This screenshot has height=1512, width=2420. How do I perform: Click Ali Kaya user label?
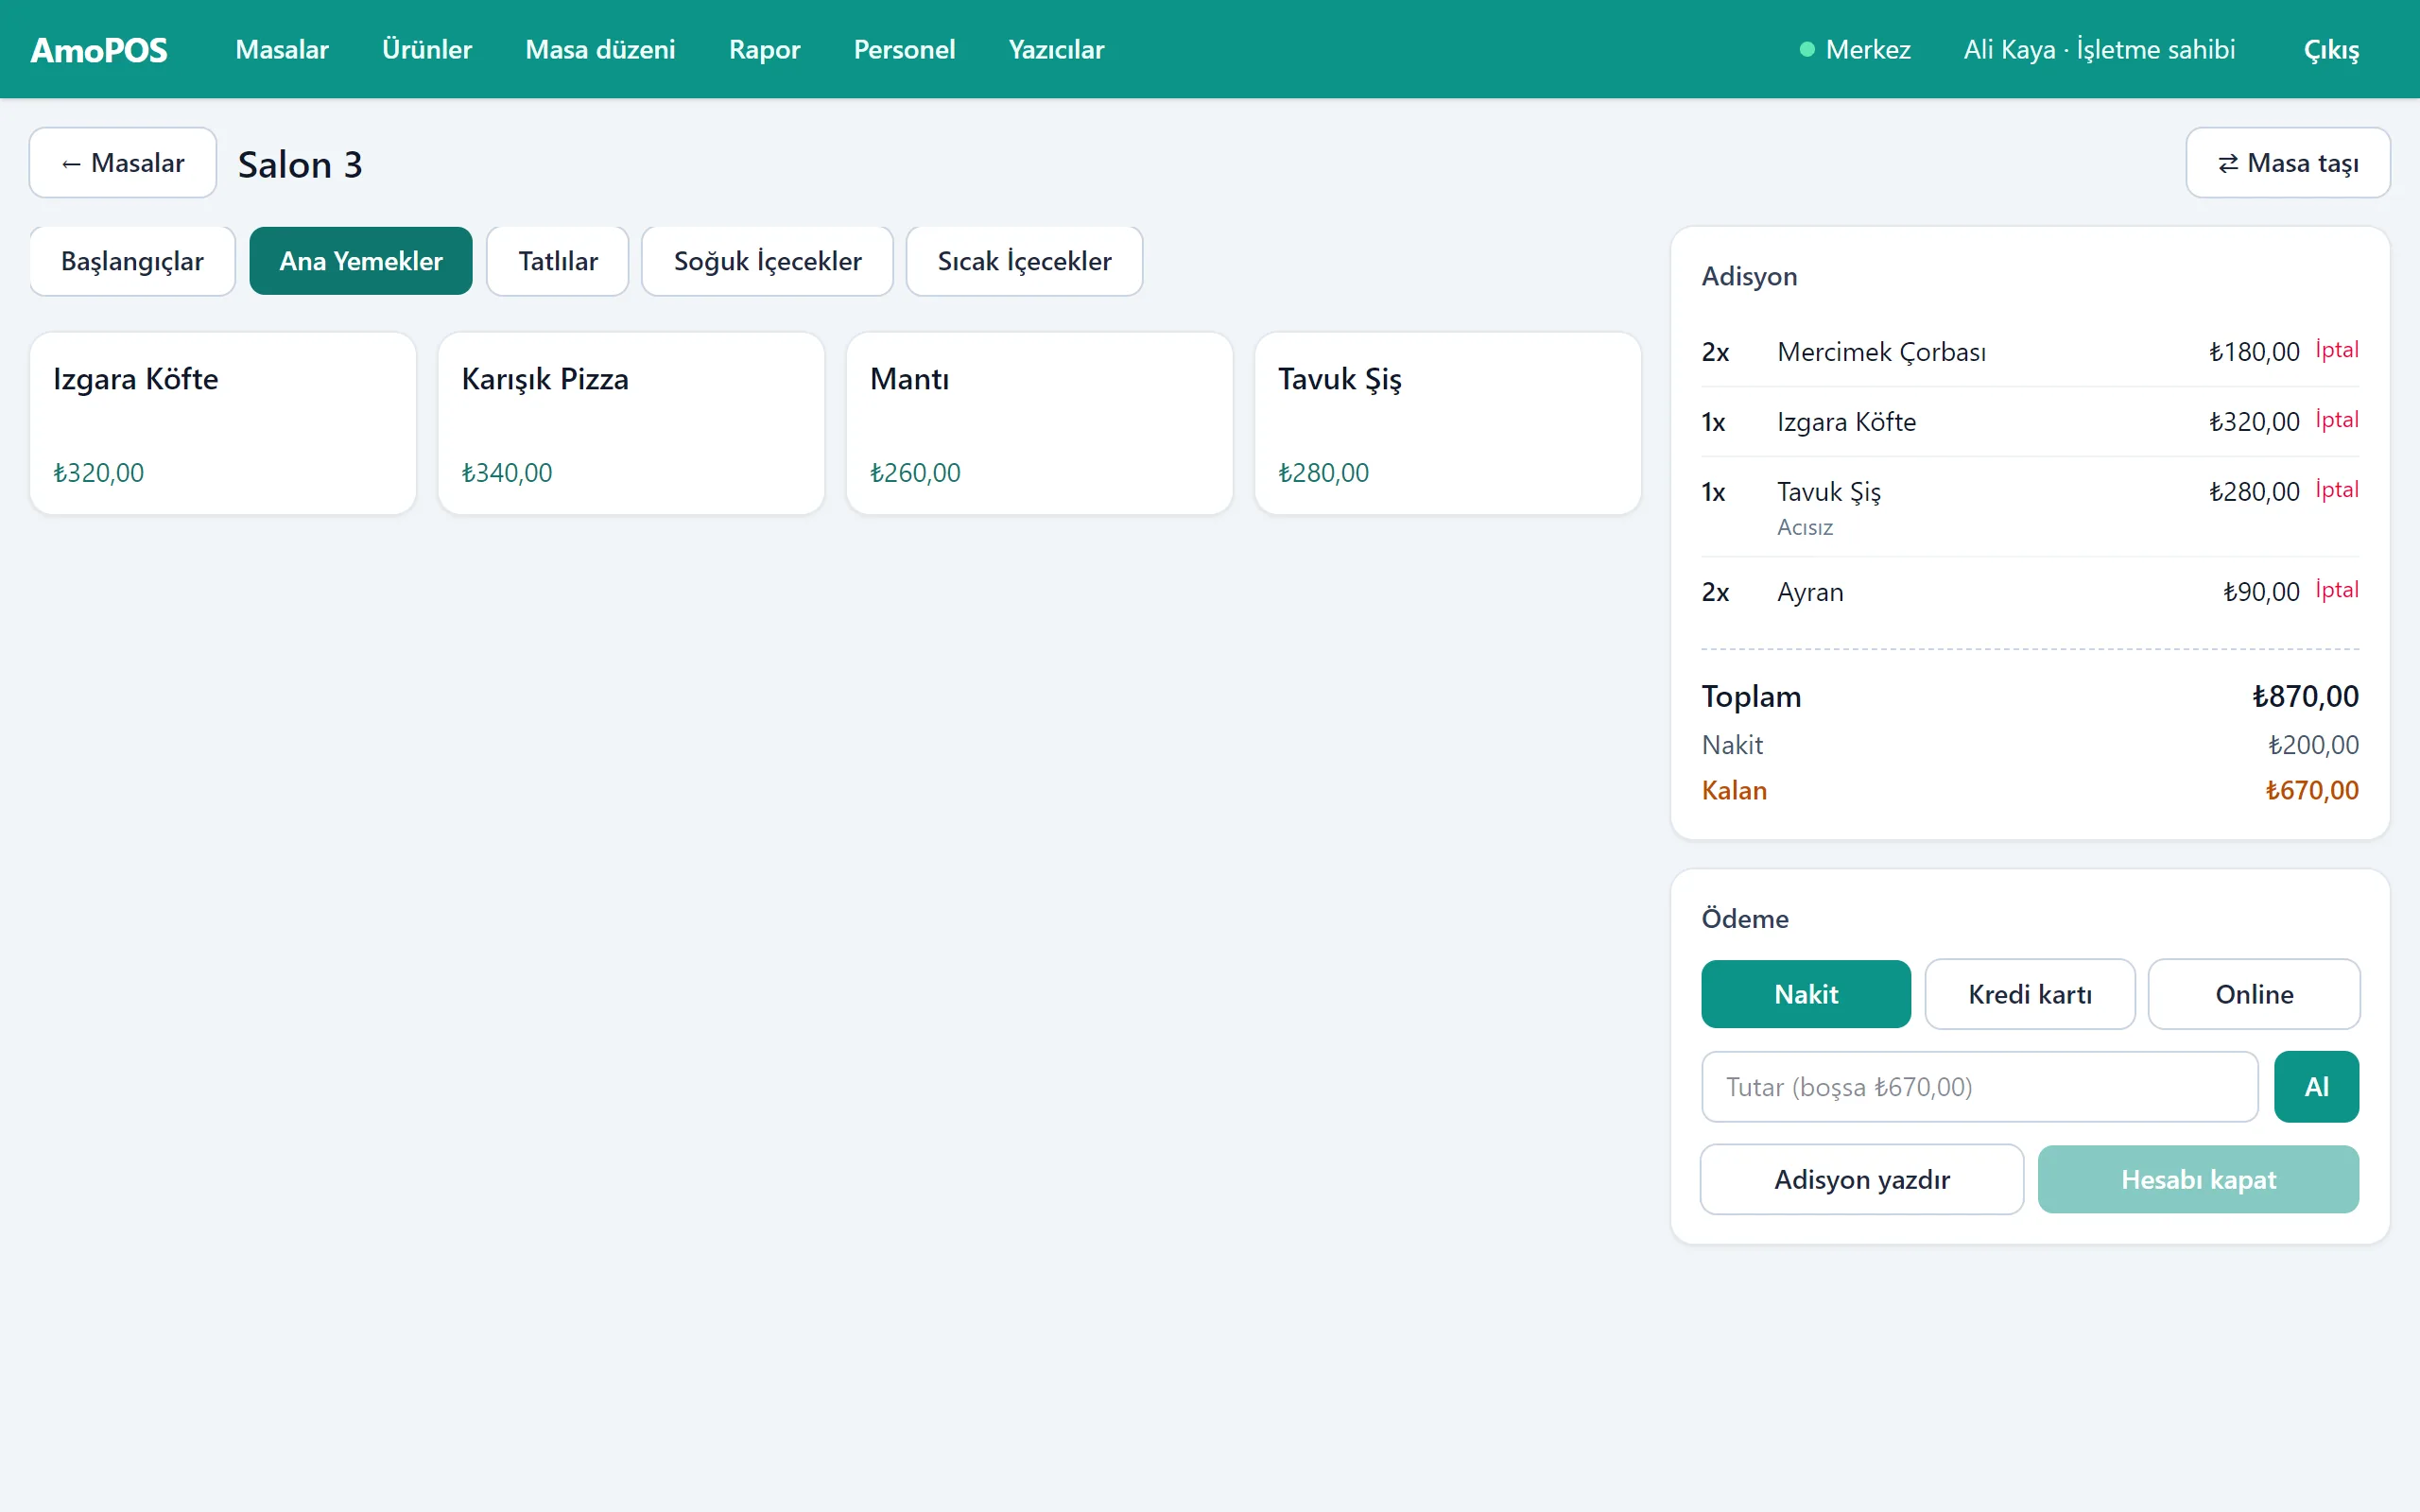pos(2099,49)
